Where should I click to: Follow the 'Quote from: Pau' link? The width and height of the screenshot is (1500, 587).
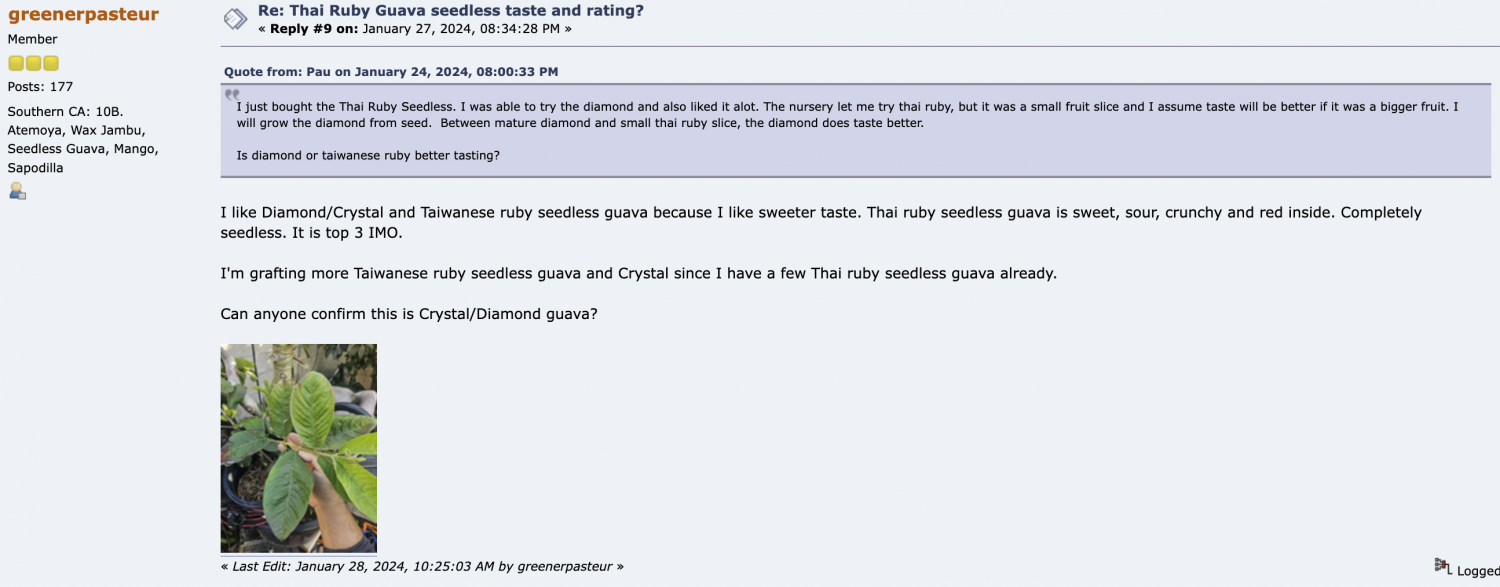(x=390, y=72)
